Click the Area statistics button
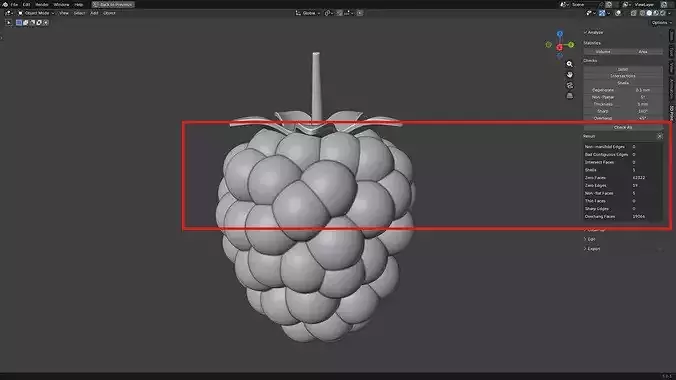 643,52
